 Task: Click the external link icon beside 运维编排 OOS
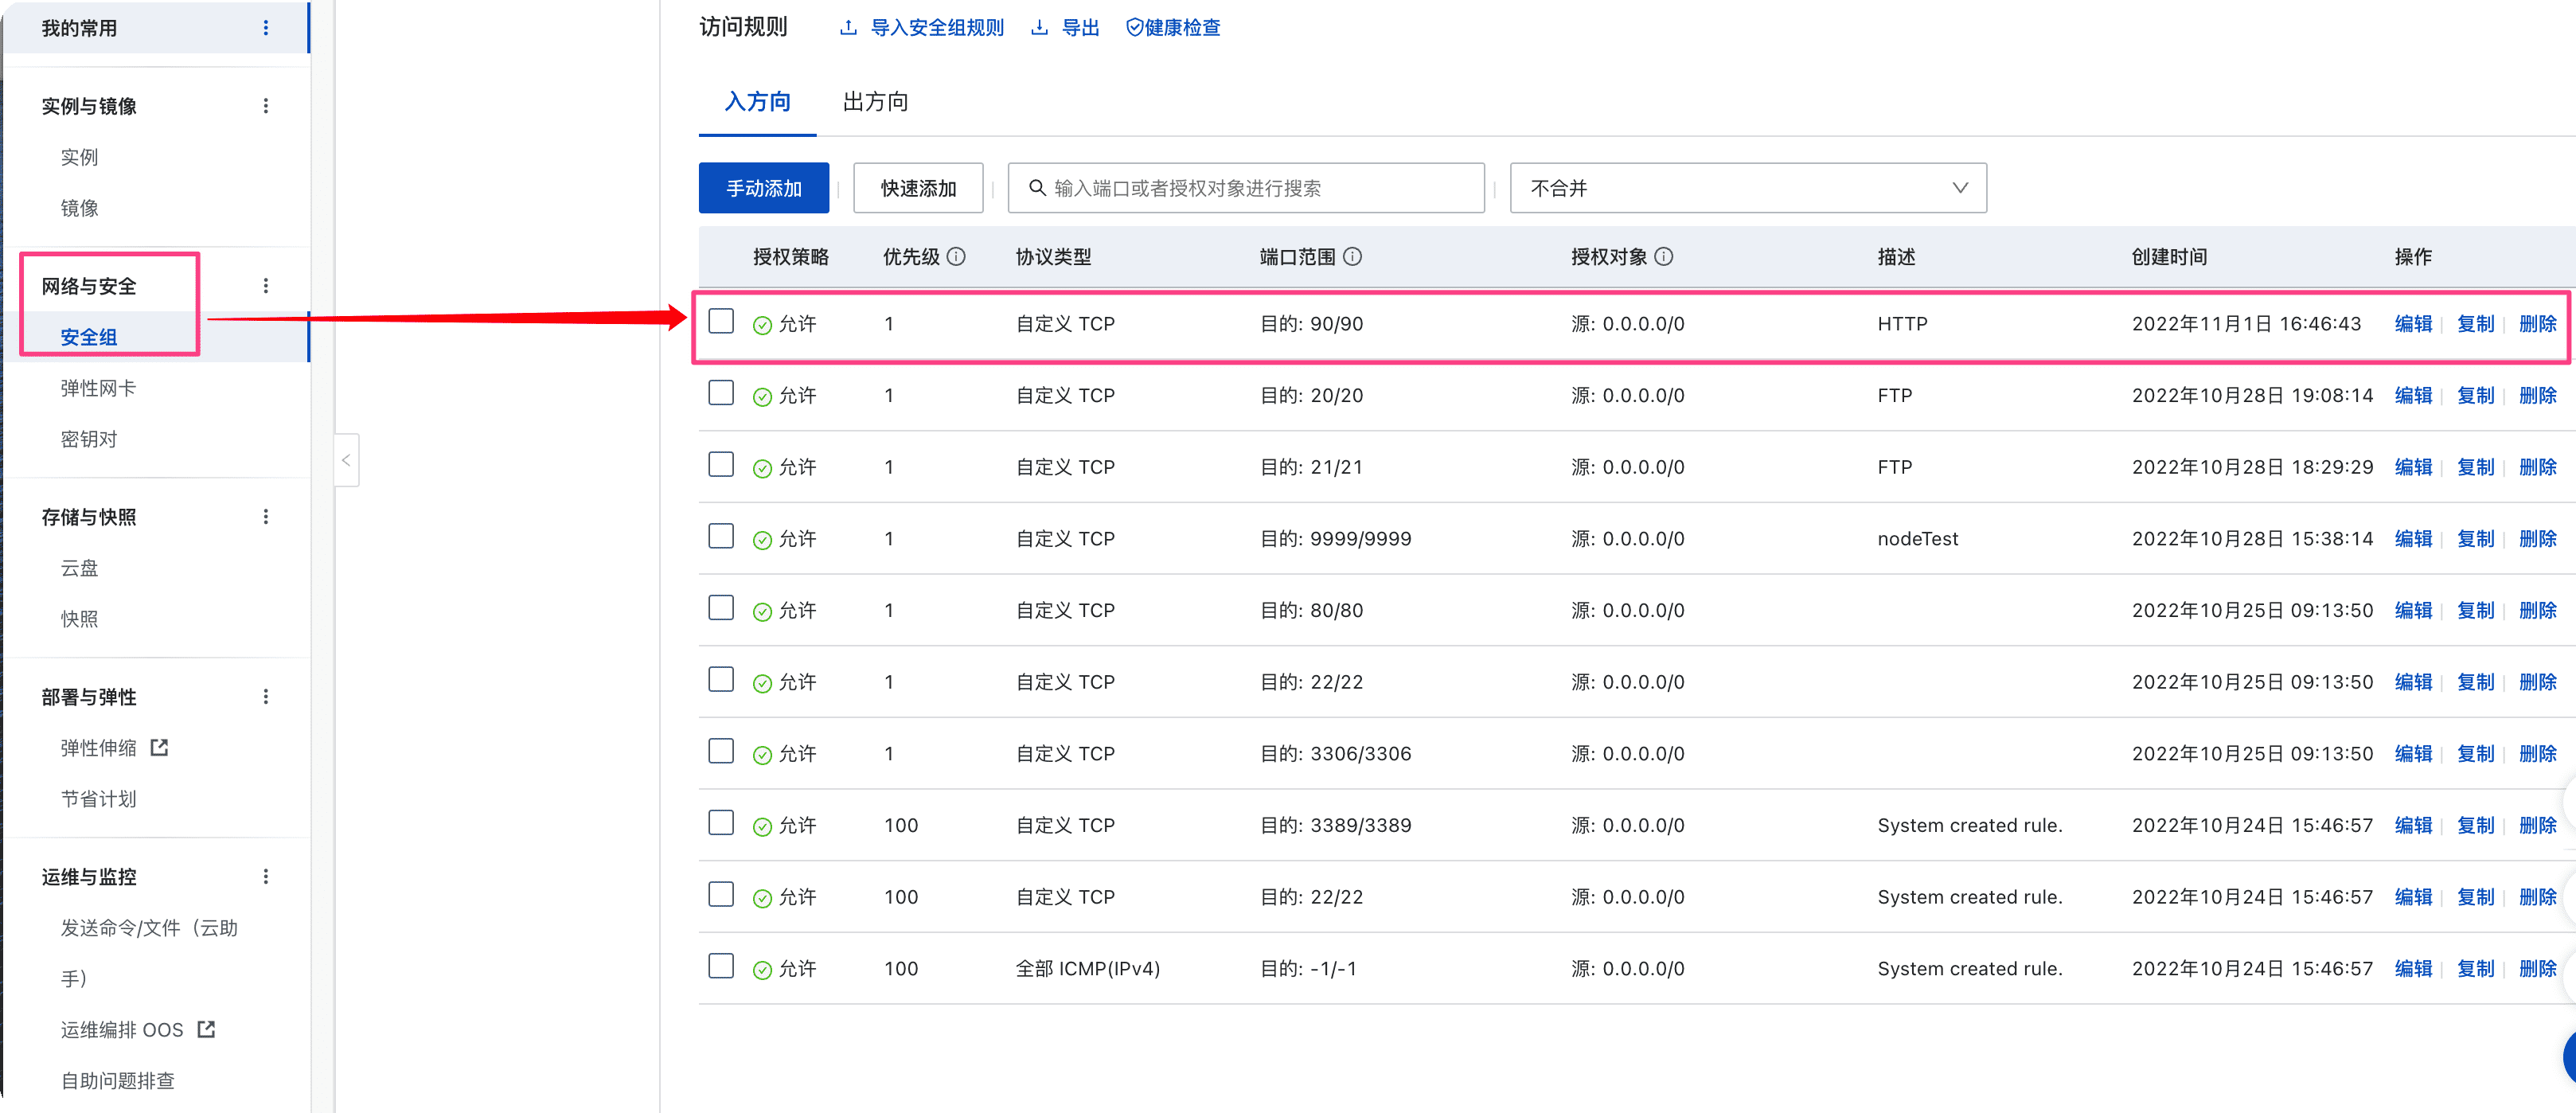pyautogui.click(x=206, y=1029)
